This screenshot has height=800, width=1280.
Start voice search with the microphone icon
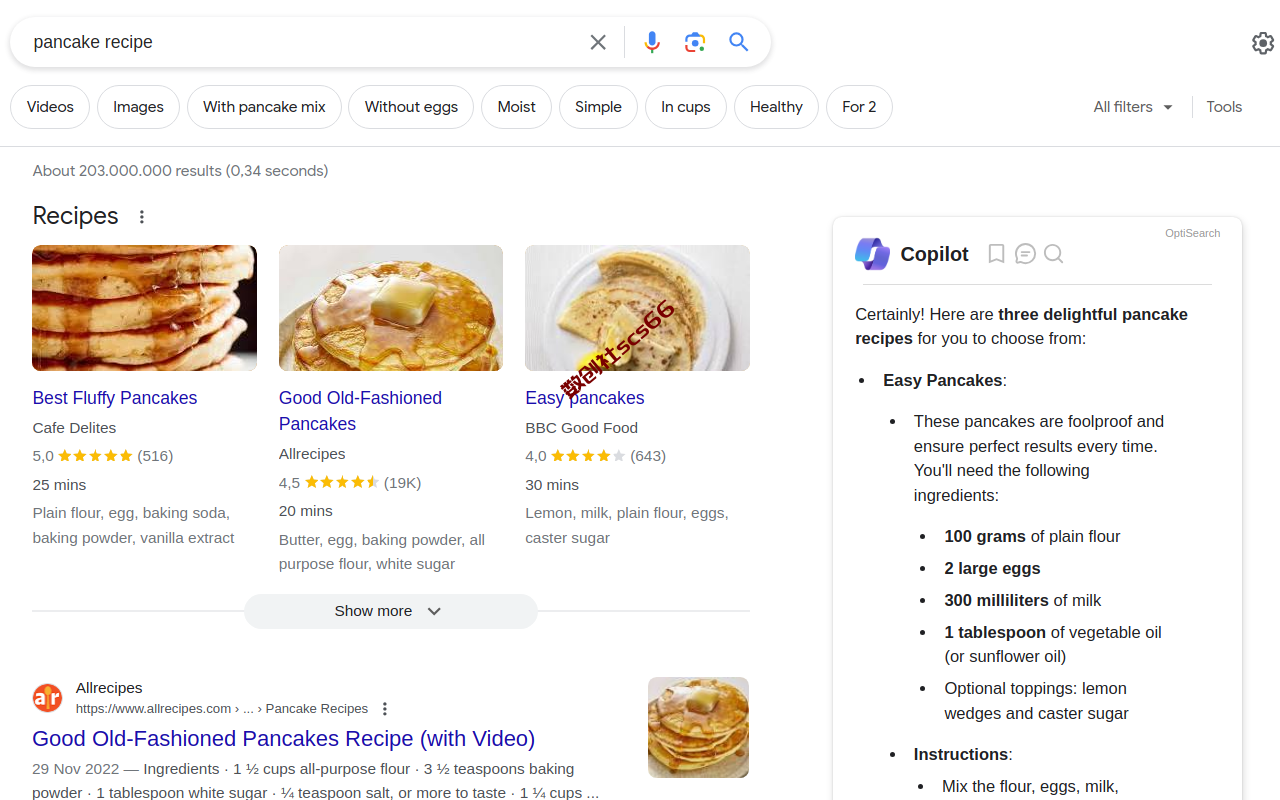(x=652, y=42)
